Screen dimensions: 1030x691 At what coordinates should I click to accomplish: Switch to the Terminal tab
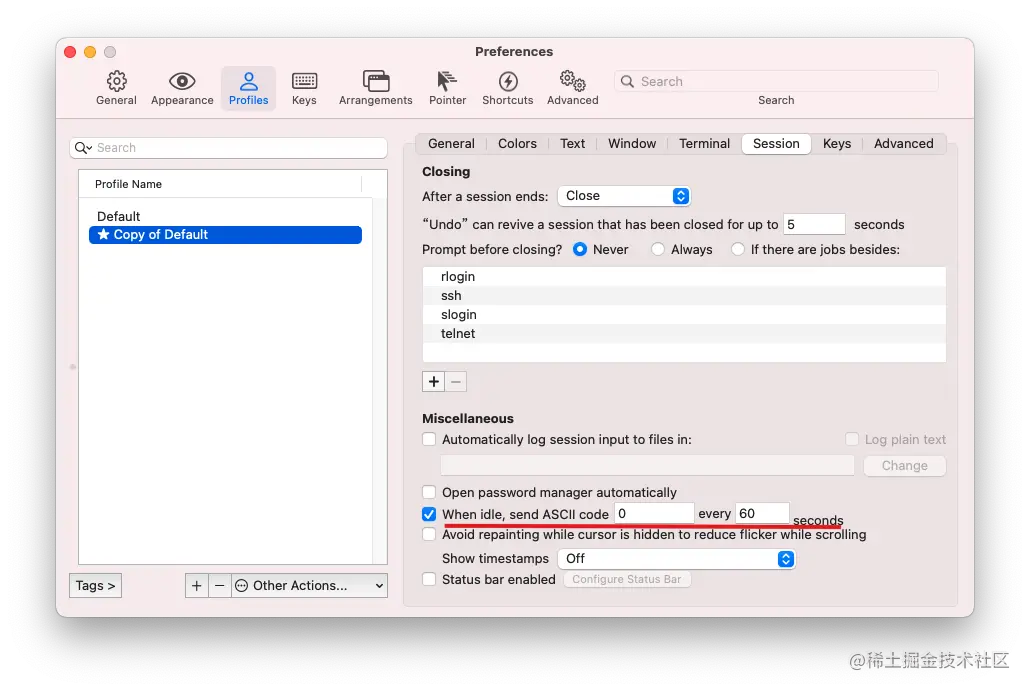tap(704, 143)
